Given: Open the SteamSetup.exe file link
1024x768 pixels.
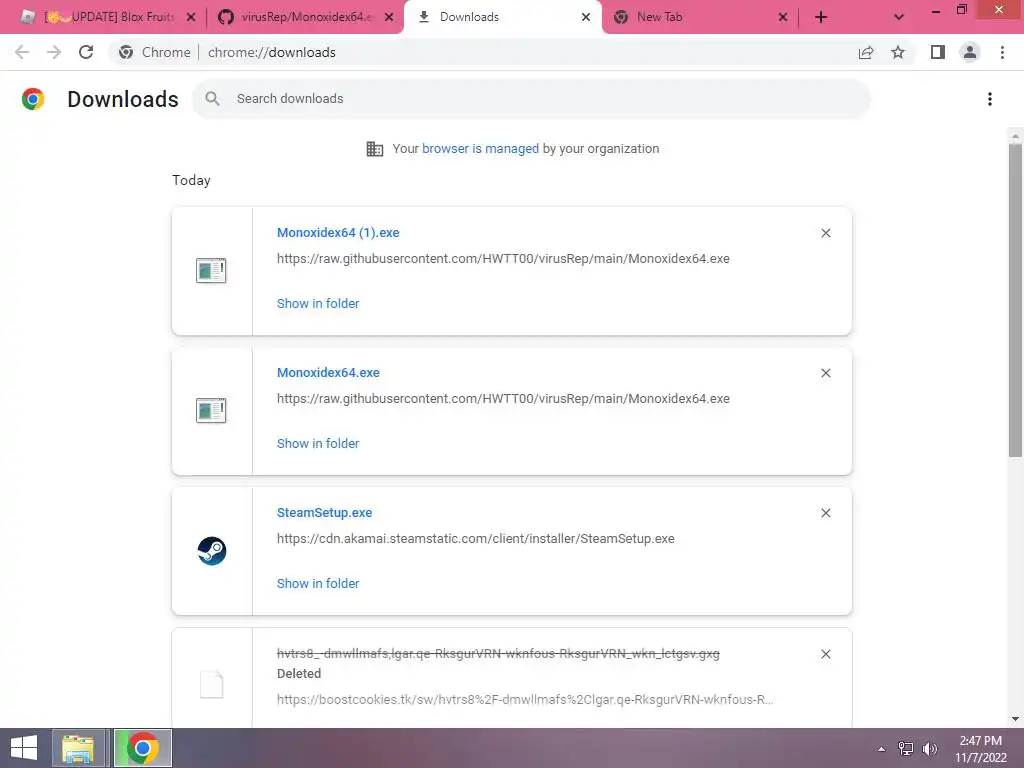Looking at the screenshot, I should tap(325, 513).
